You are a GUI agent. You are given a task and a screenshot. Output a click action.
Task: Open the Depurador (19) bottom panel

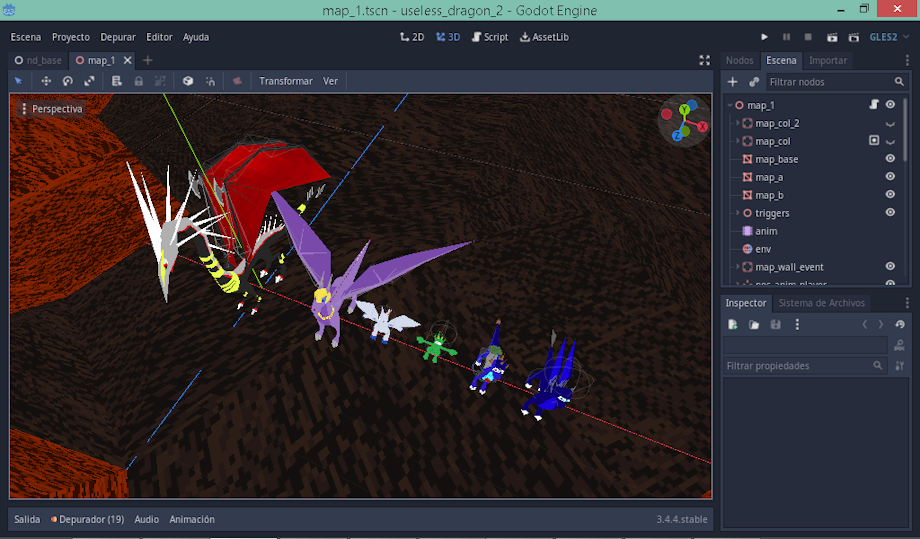coord(88,519)
